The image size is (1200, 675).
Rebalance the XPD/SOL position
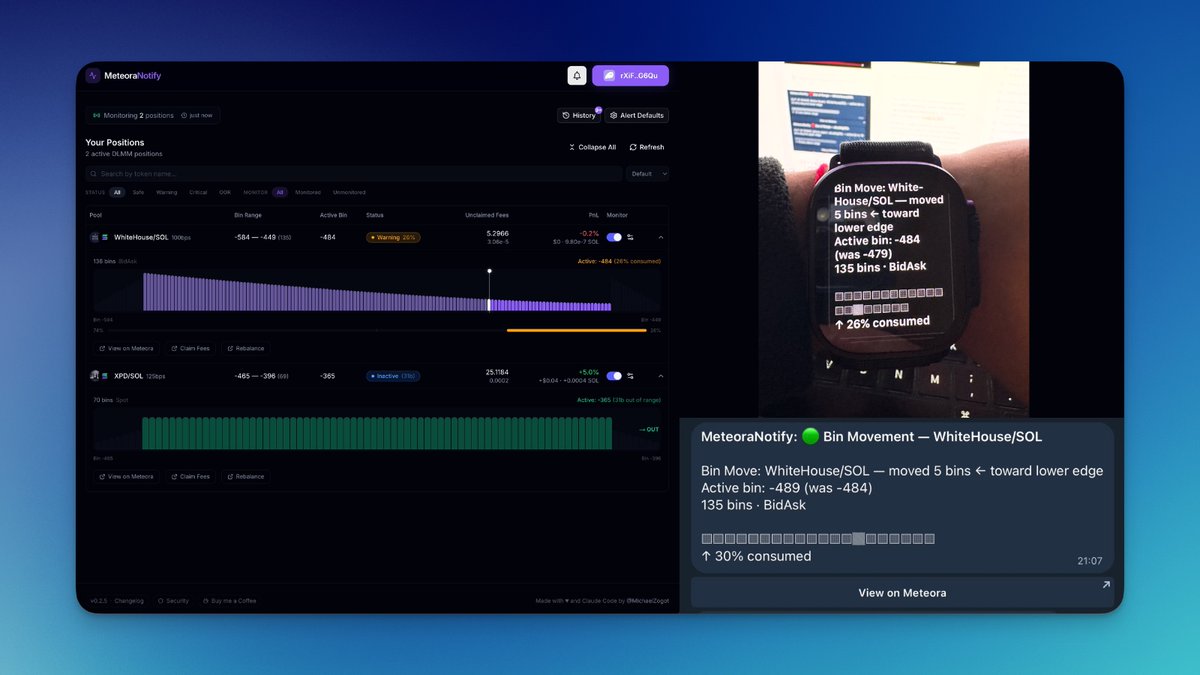pyautogui.click(x=246, y=476)
